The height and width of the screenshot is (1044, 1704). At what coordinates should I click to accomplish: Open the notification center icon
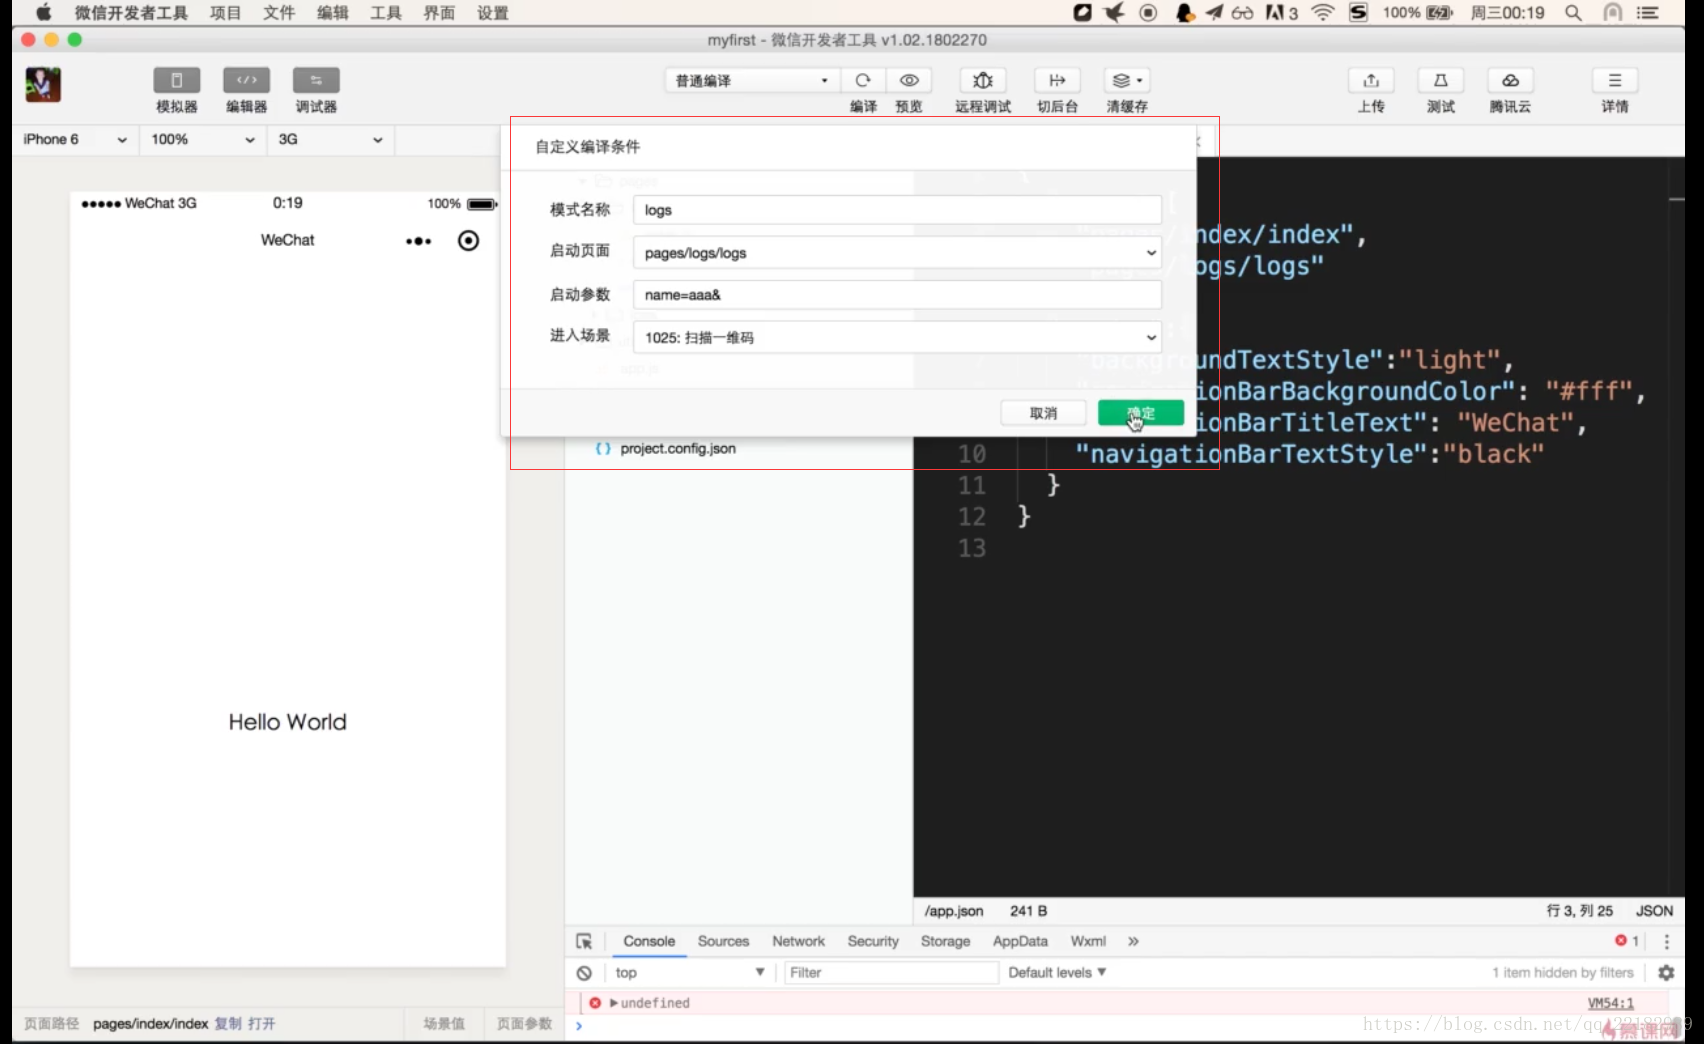tap(1647, 13)
